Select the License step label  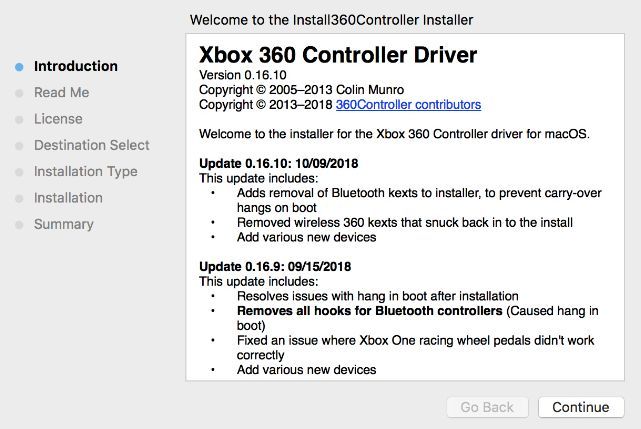coord(58,119)
